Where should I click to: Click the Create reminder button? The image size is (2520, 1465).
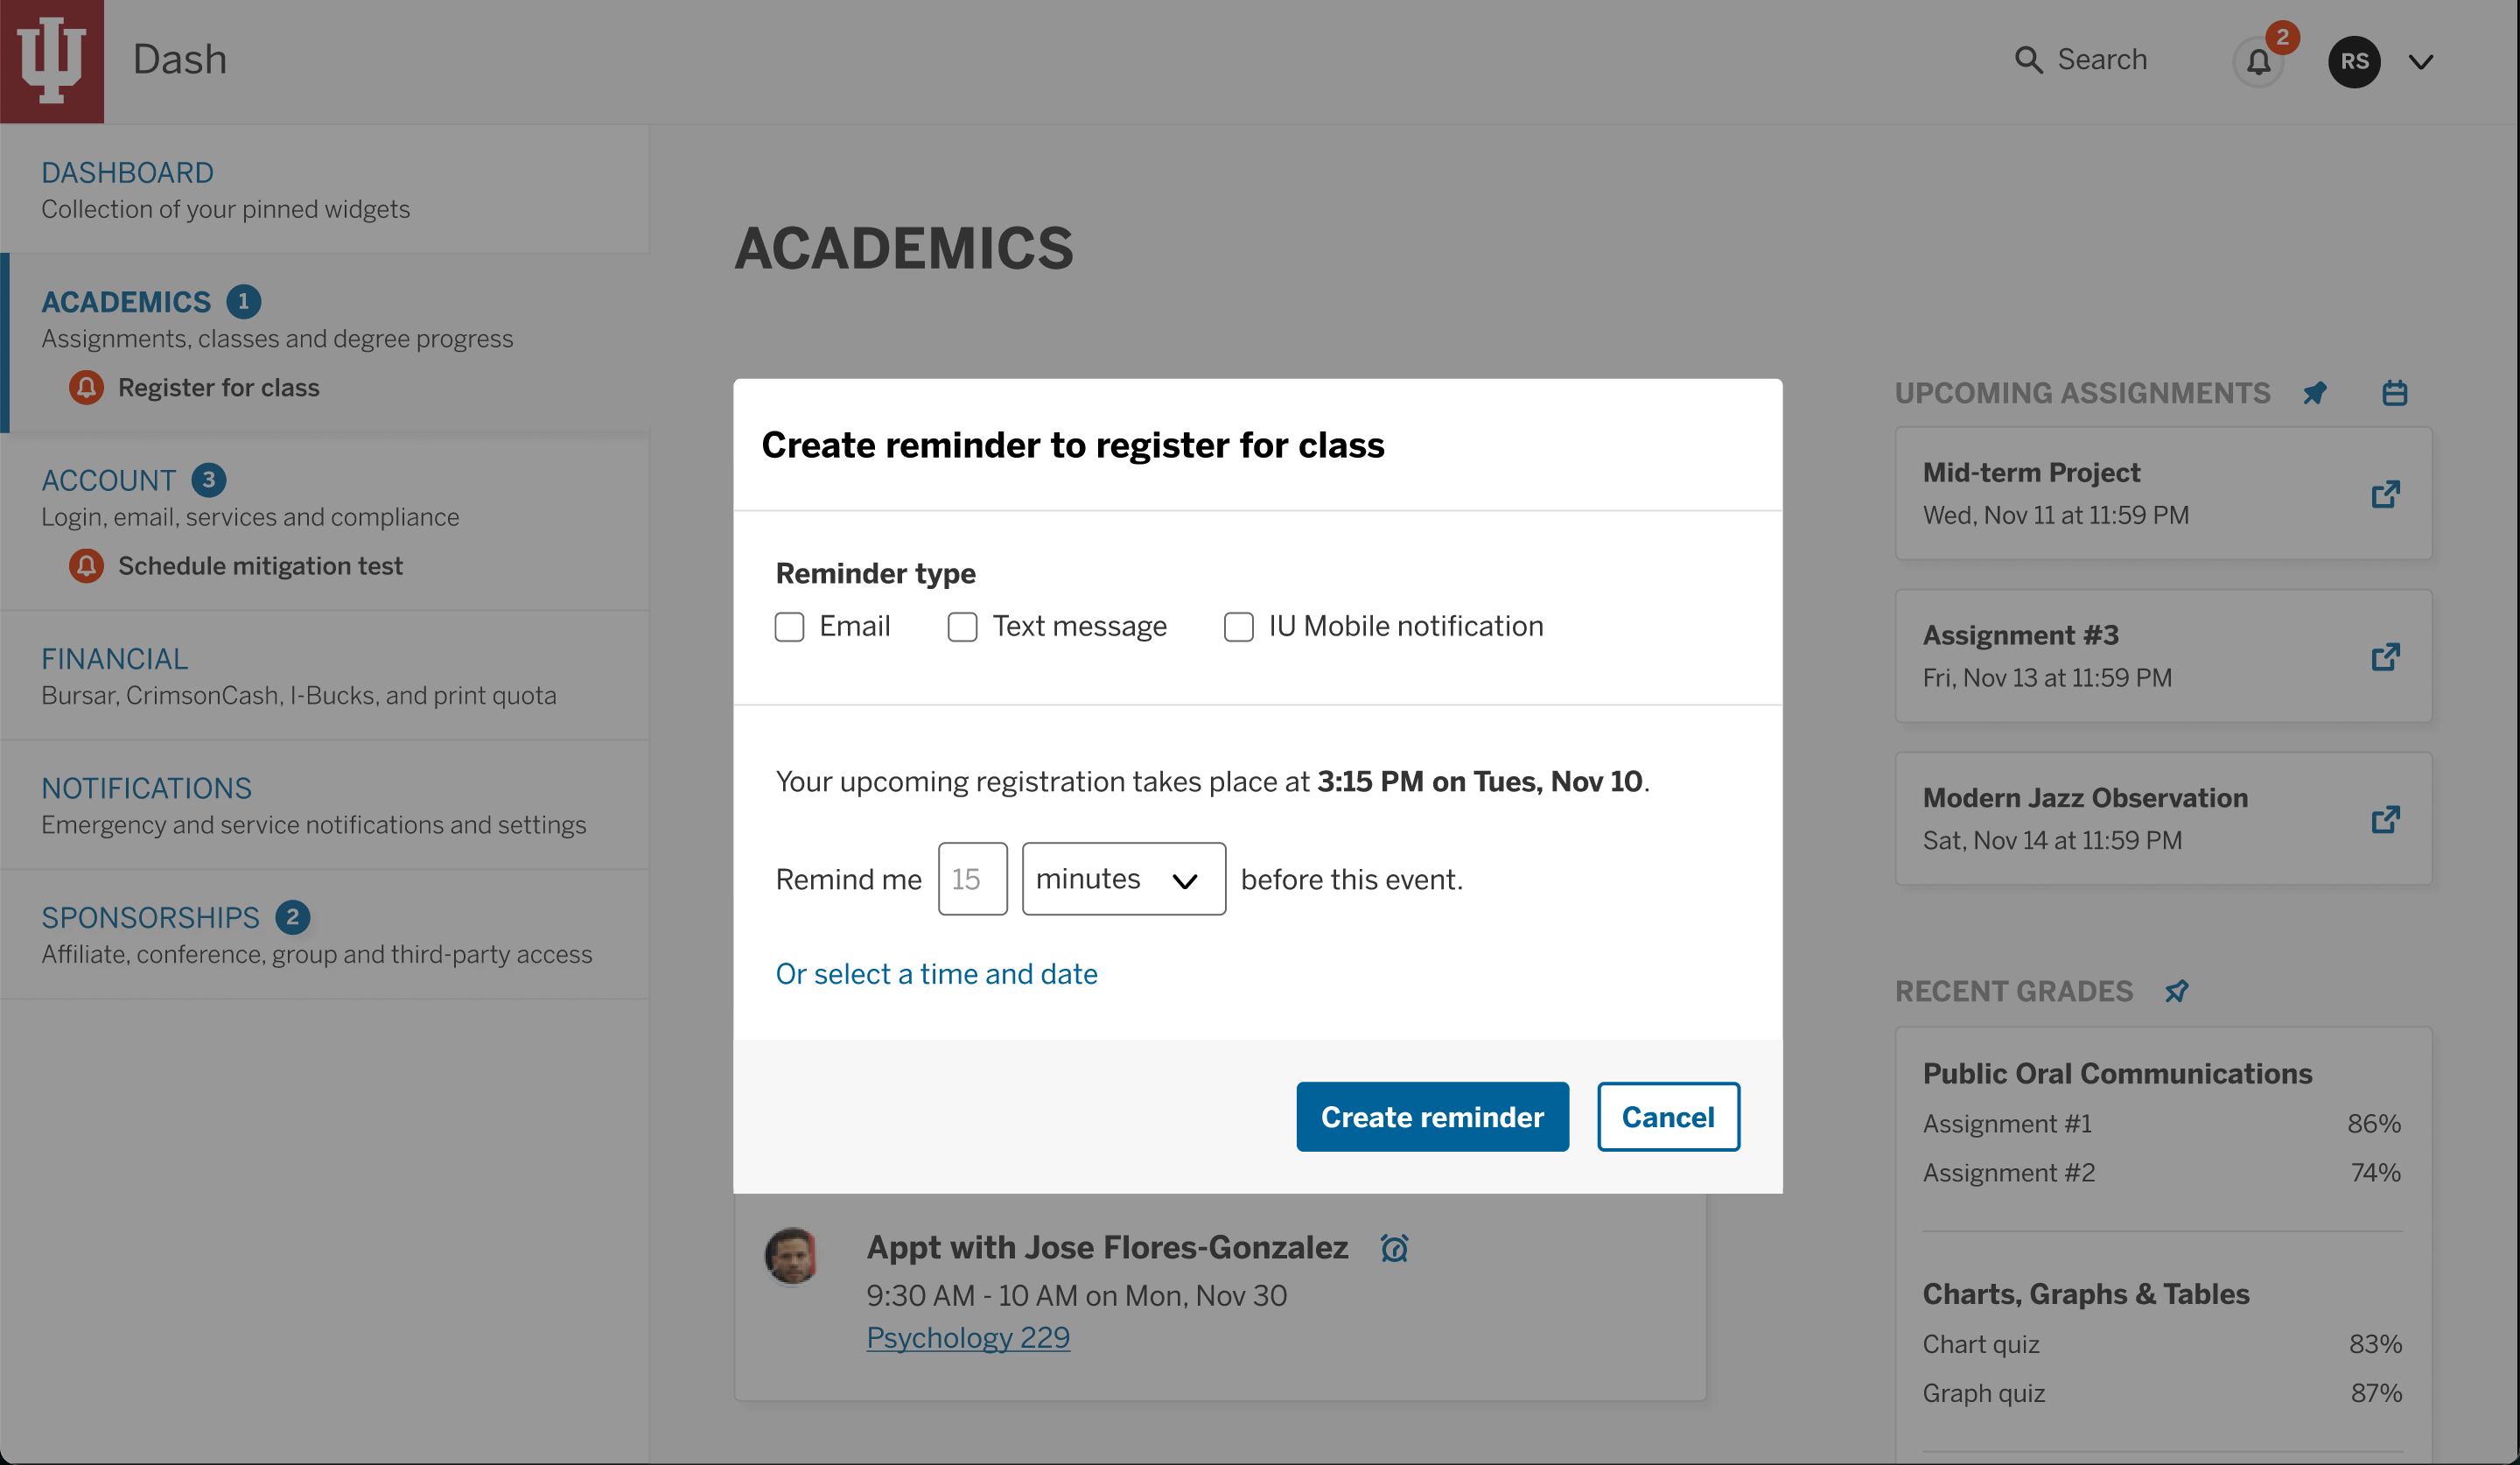pyautogui.click(x=1432, y=1117)
